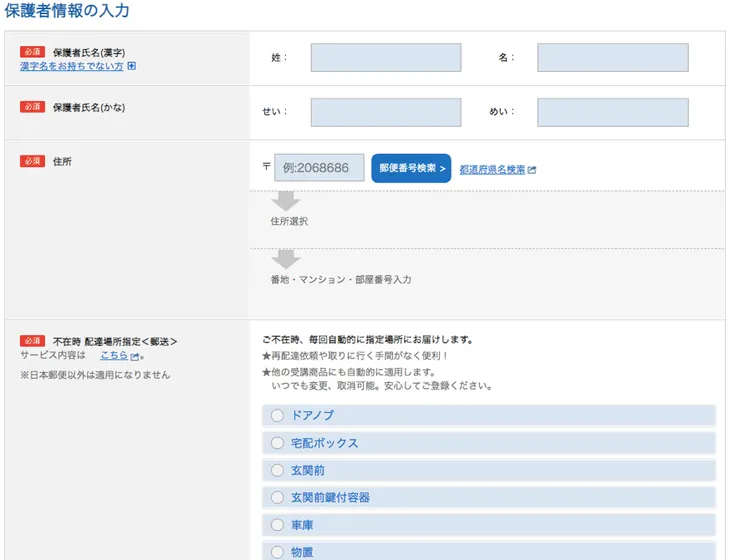Click the postal code field 例:2068686
The height and width of the screenshot is (560, 740).
319,167
